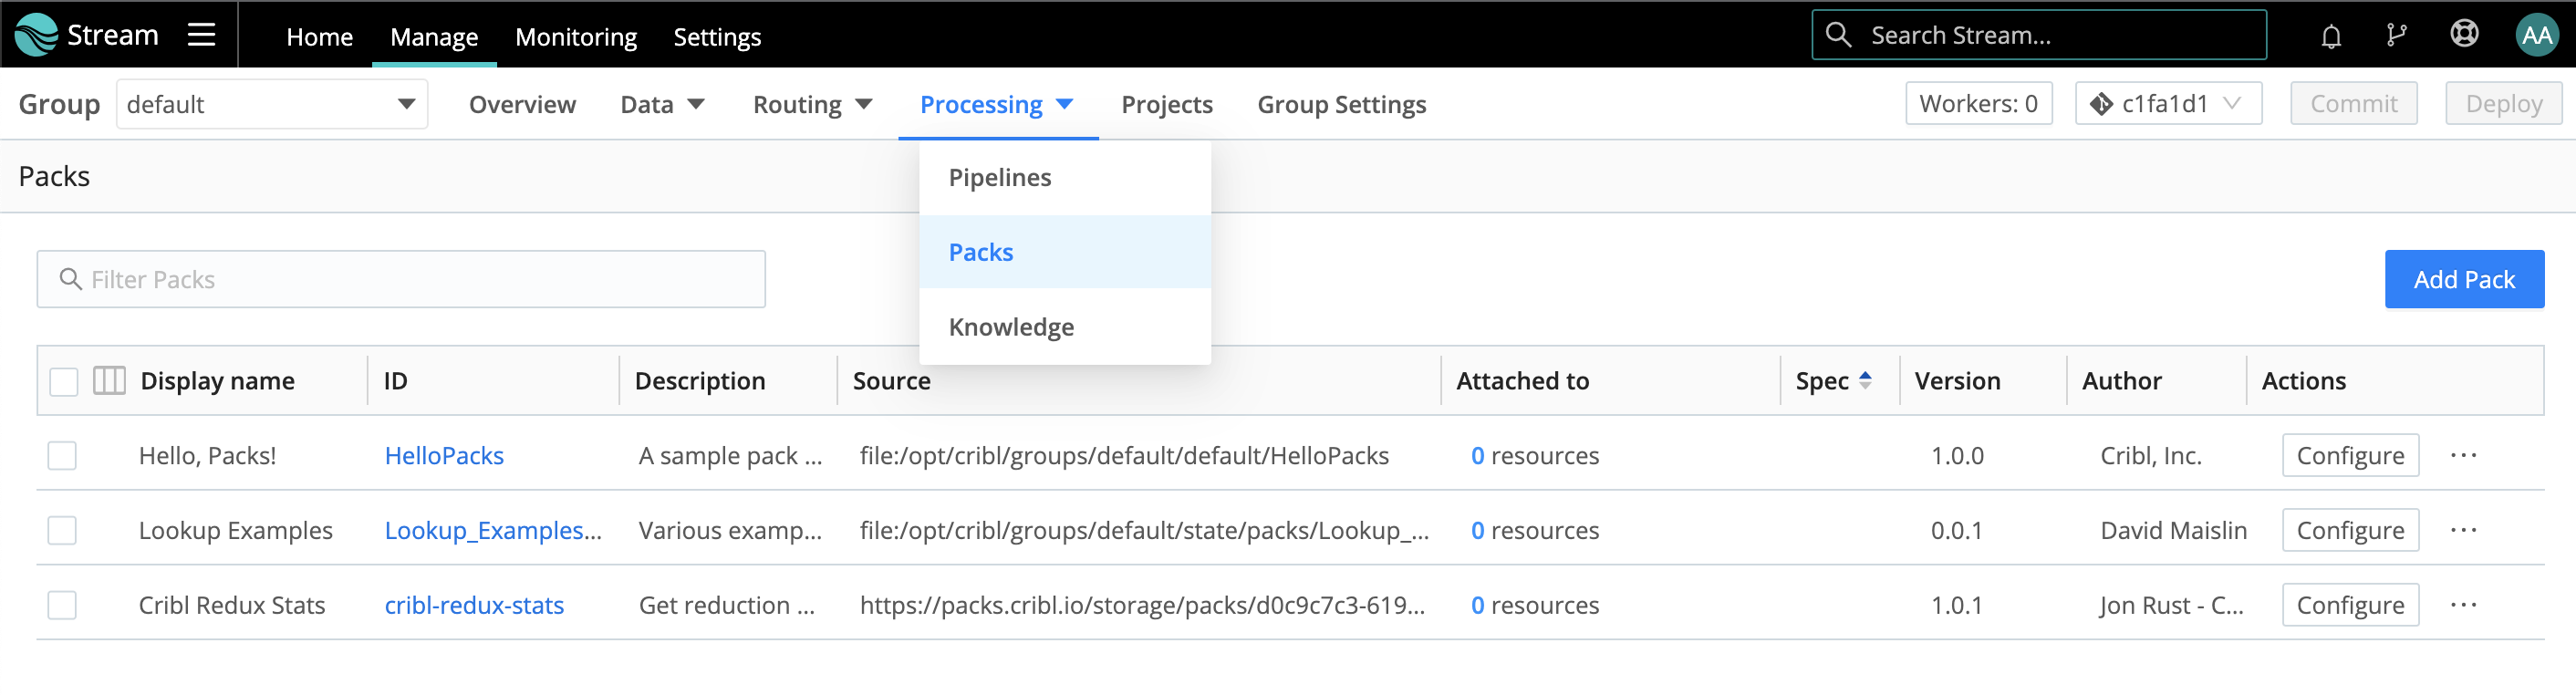Image resolution: width=2576 pixels, height=695 pixels.
Task: Open the hamburger navigation menu
Action: (x=201, y=35)
